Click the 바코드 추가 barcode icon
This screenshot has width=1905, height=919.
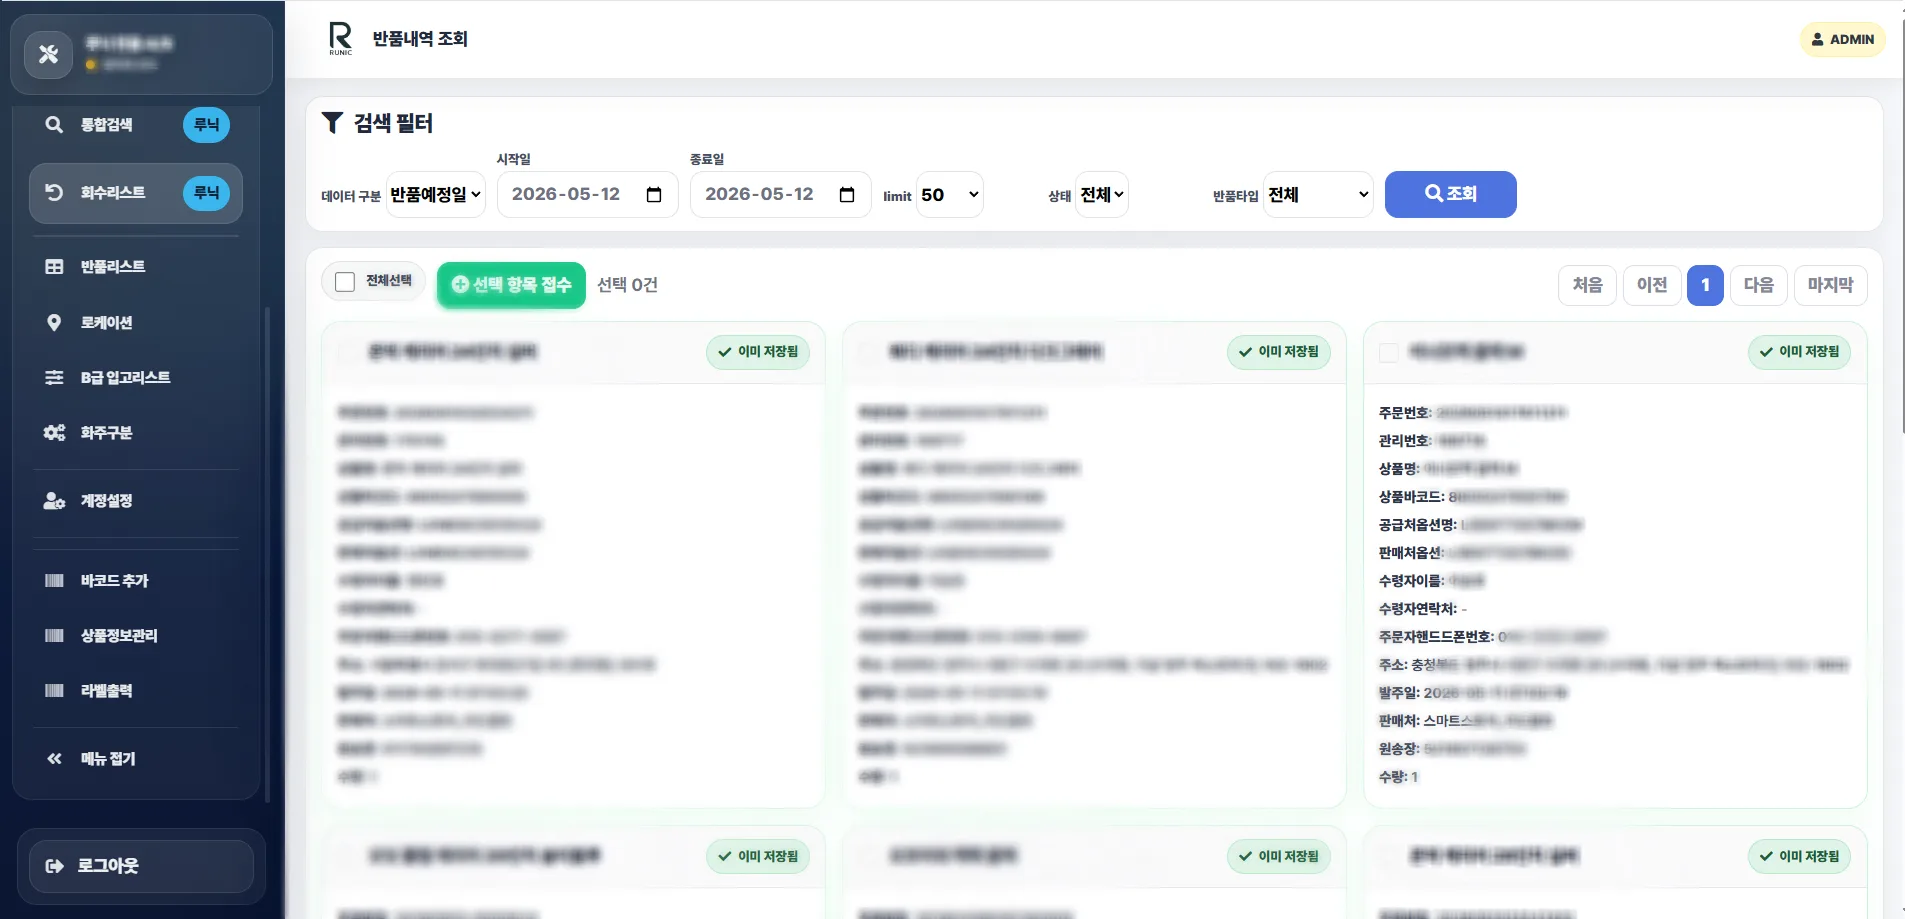click(x=54, y=581)
